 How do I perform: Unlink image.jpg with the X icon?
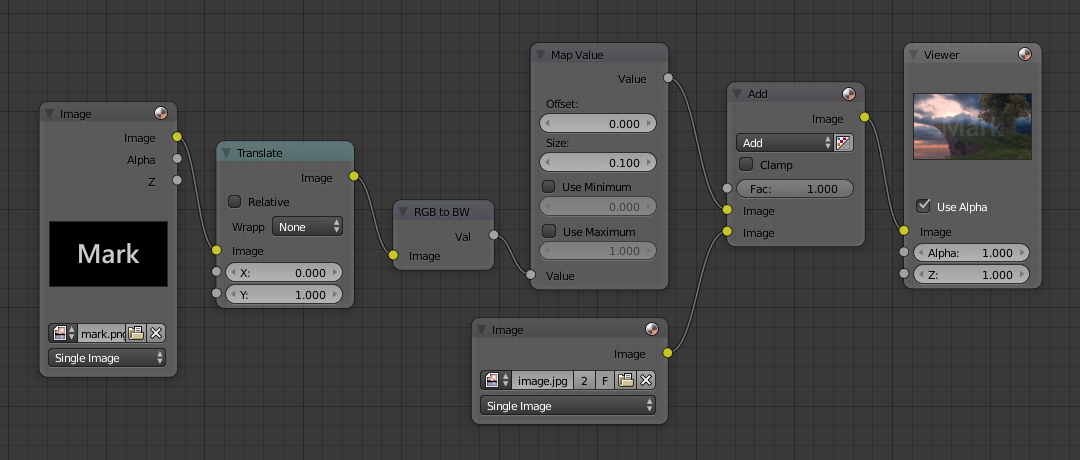(x=645, y=380)
